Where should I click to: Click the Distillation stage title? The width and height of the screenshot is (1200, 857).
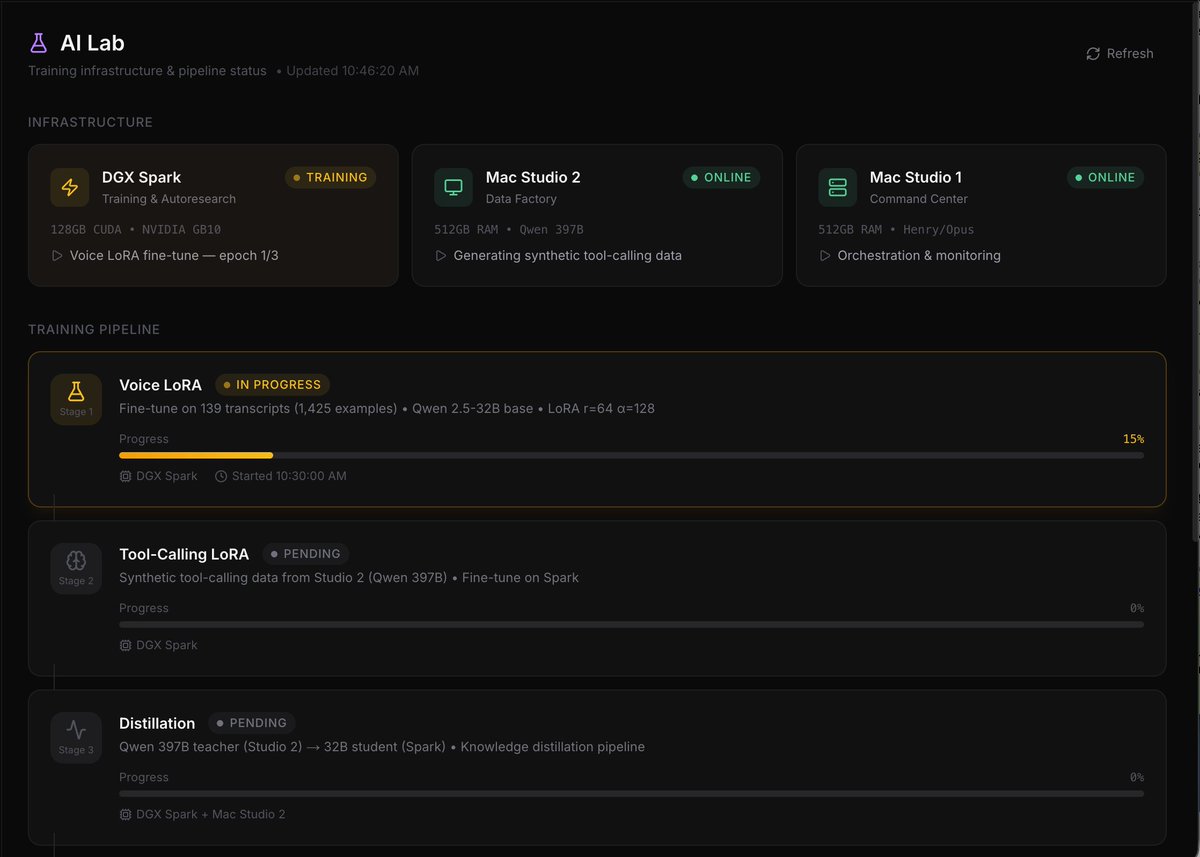157,723
